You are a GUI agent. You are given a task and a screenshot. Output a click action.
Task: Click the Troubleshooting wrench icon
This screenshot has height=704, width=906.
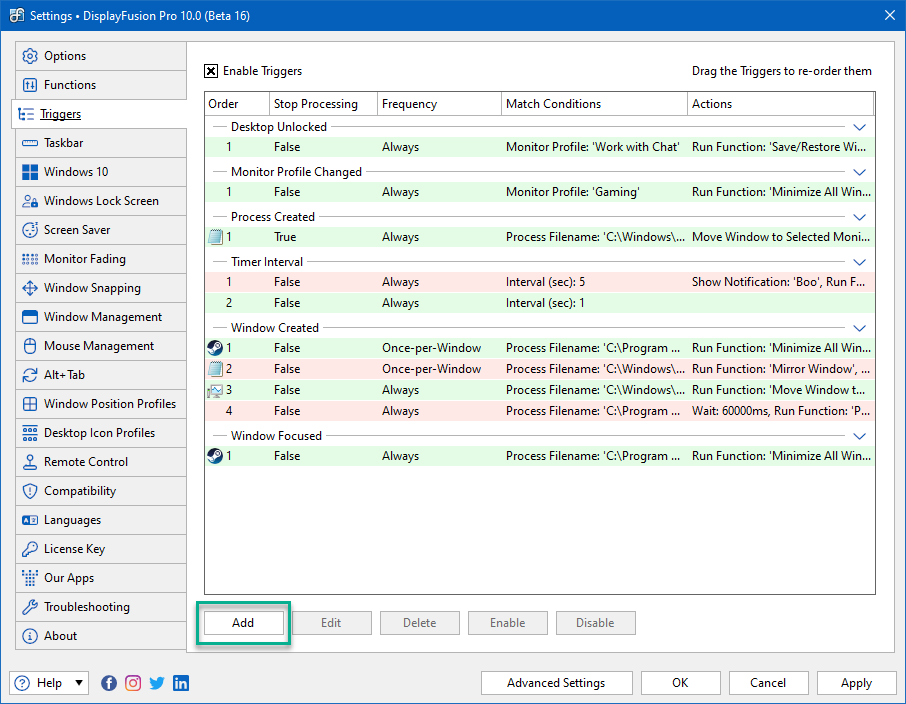tap(29, 607)
